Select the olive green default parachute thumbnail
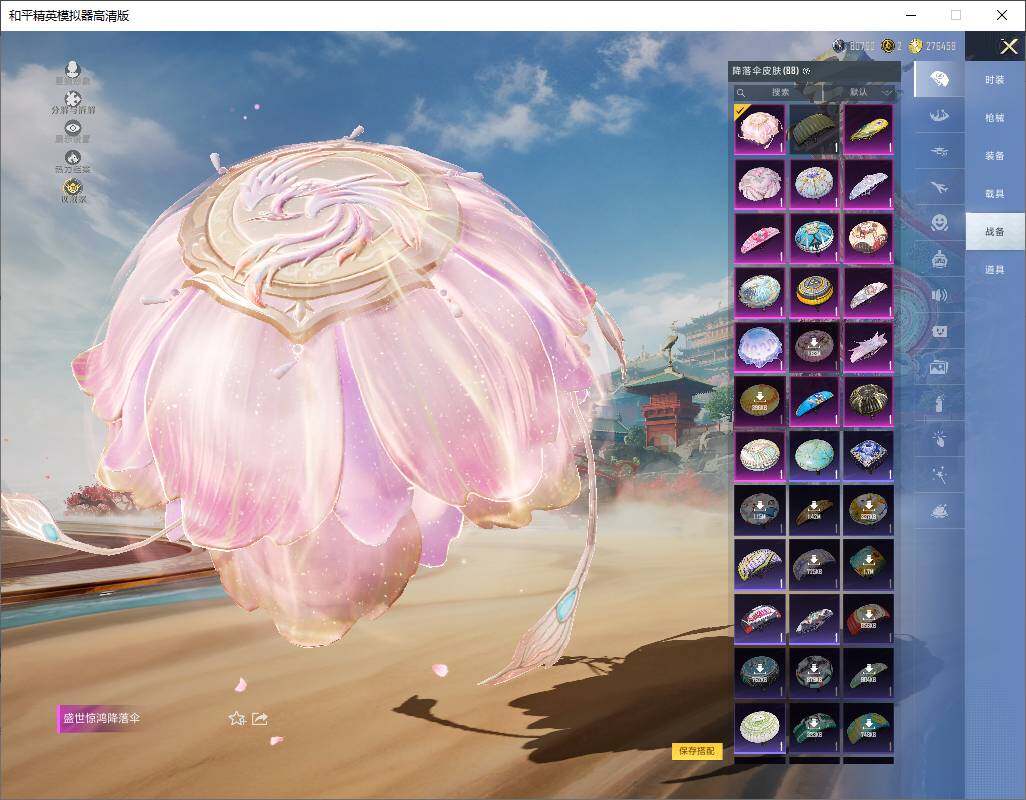Viewport: 1026px width, 800px height. (x=814, y=129)
